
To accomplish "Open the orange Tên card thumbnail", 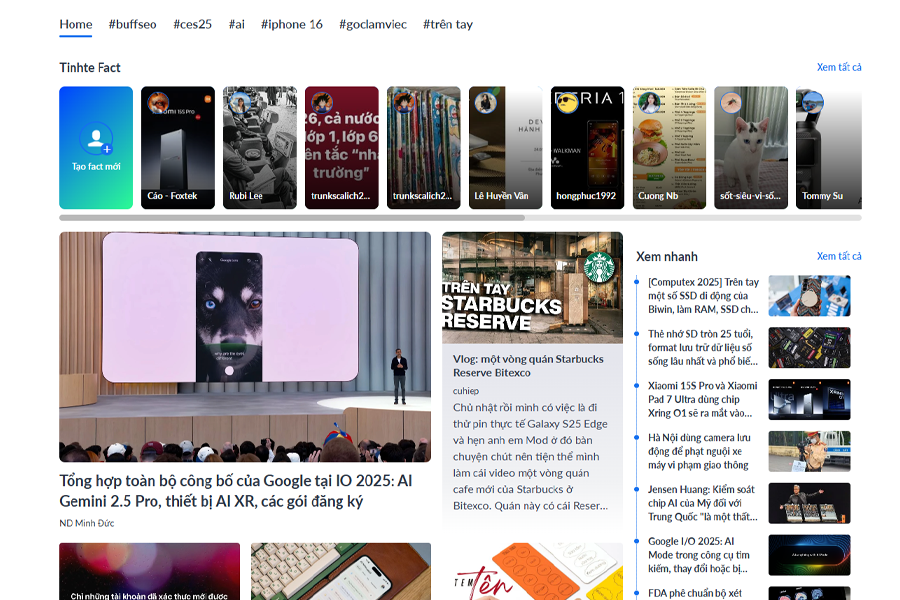I will [x=532, y=571].
